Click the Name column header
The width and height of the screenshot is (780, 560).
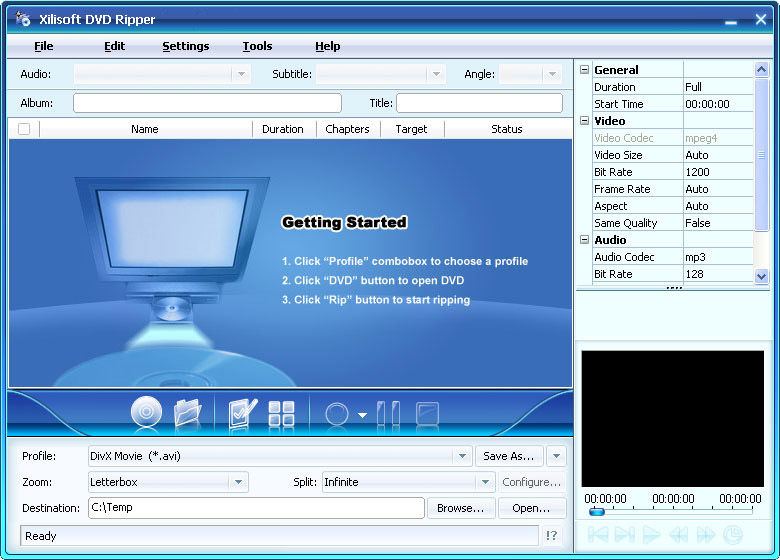pyautogui.click(x=145, y=129)
